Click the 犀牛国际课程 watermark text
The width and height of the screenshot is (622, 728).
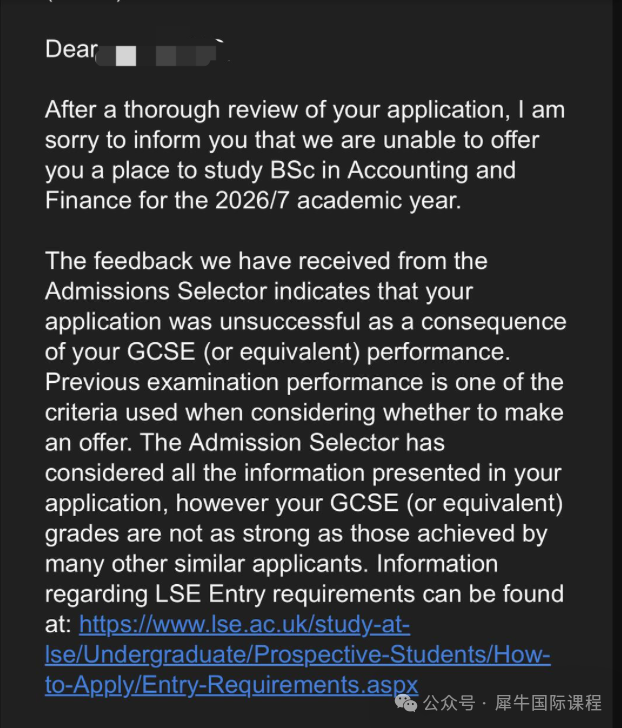[548, 703]
